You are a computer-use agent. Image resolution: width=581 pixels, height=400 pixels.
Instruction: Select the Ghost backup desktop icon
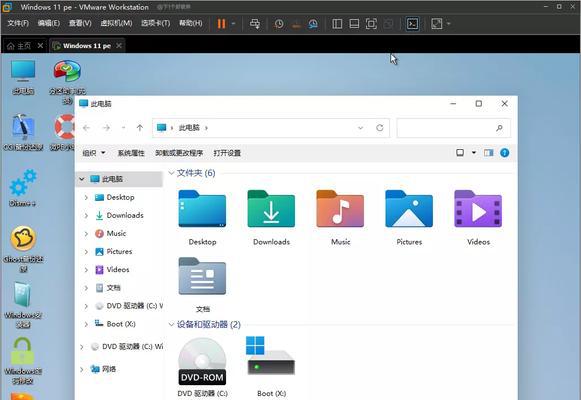pyautogui.click(x=23, y=249)
